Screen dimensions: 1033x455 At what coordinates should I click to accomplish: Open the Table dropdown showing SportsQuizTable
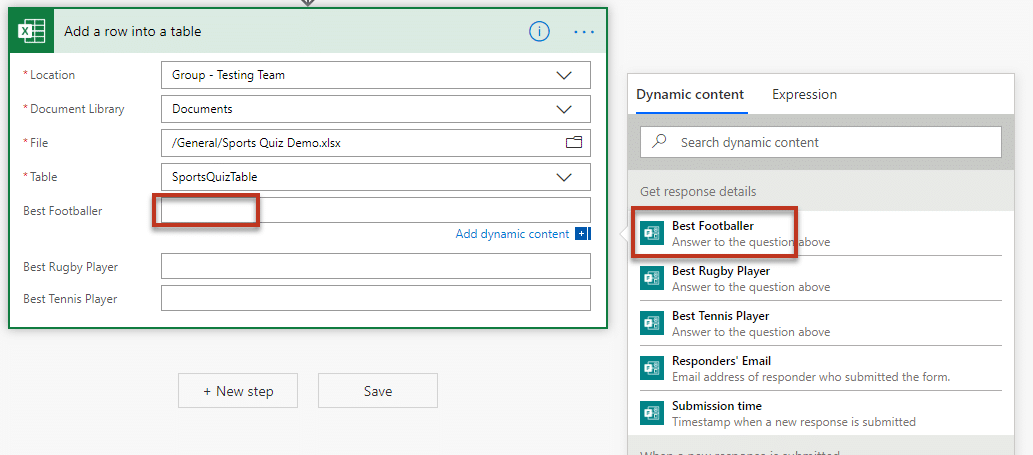[x=564, y=177]
